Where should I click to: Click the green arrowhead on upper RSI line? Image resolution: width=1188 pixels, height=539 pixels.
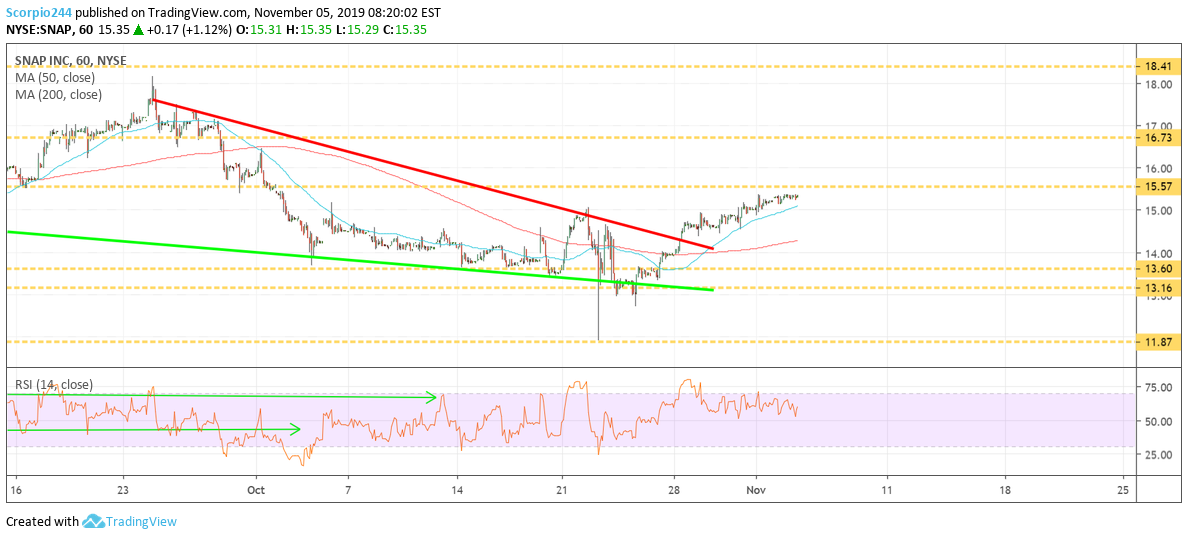[x=434, y=396]
